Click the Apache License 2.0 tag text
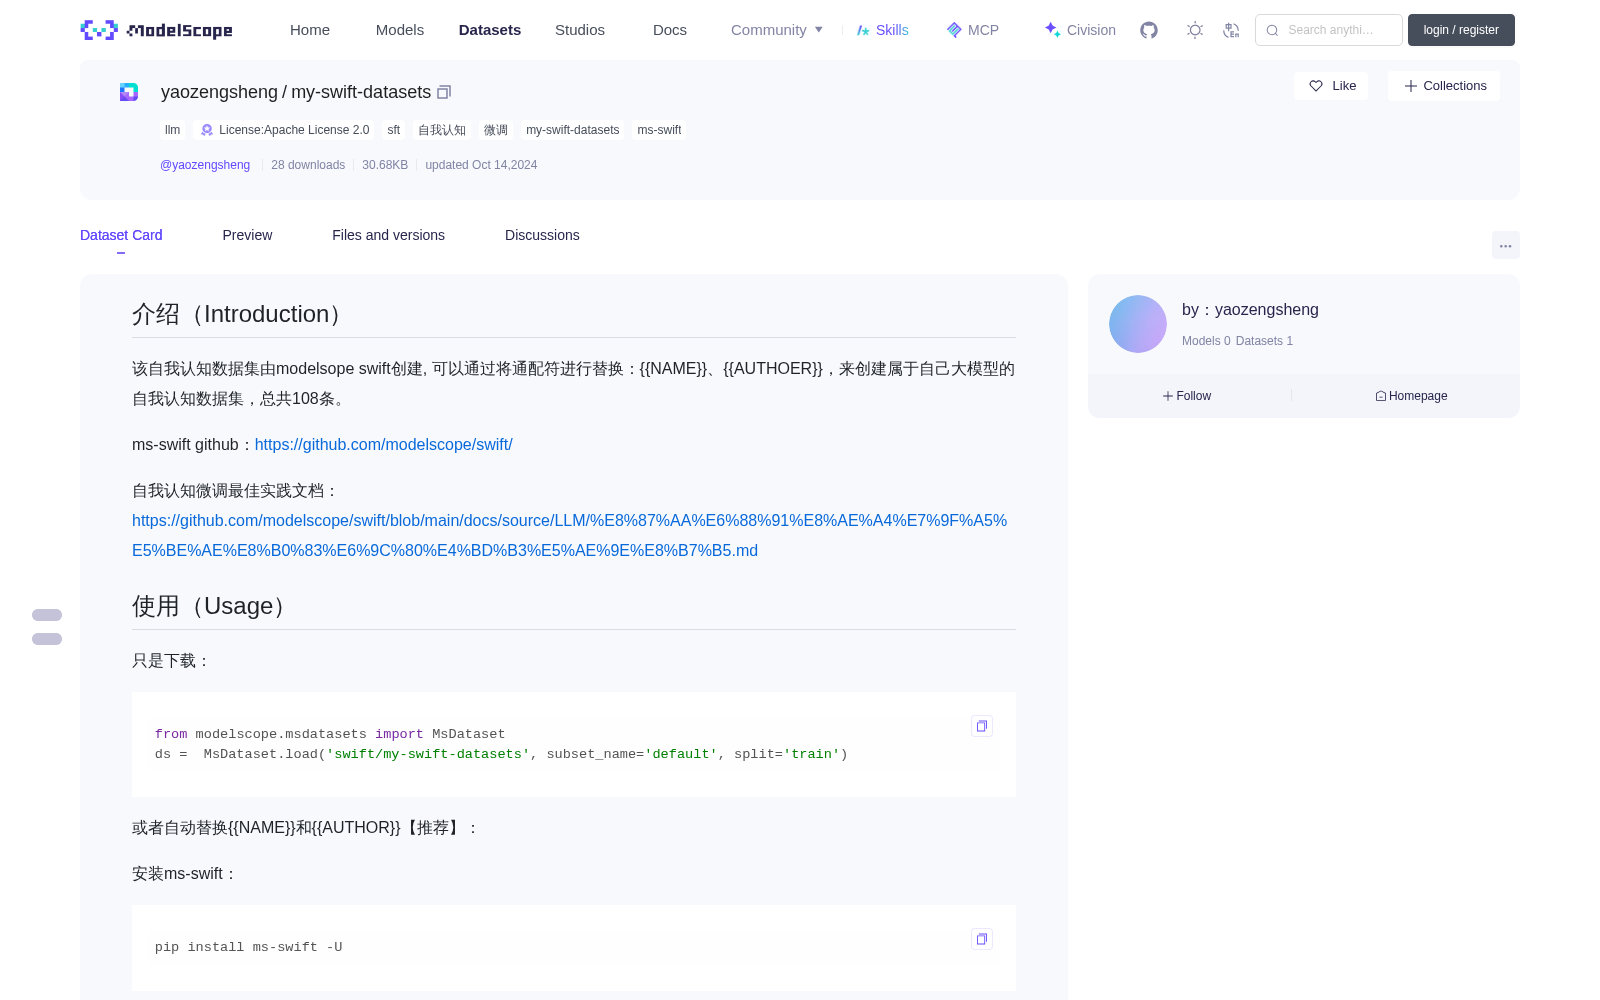The height and width of the screenshot is (1000, 1600). coord(294,130)
